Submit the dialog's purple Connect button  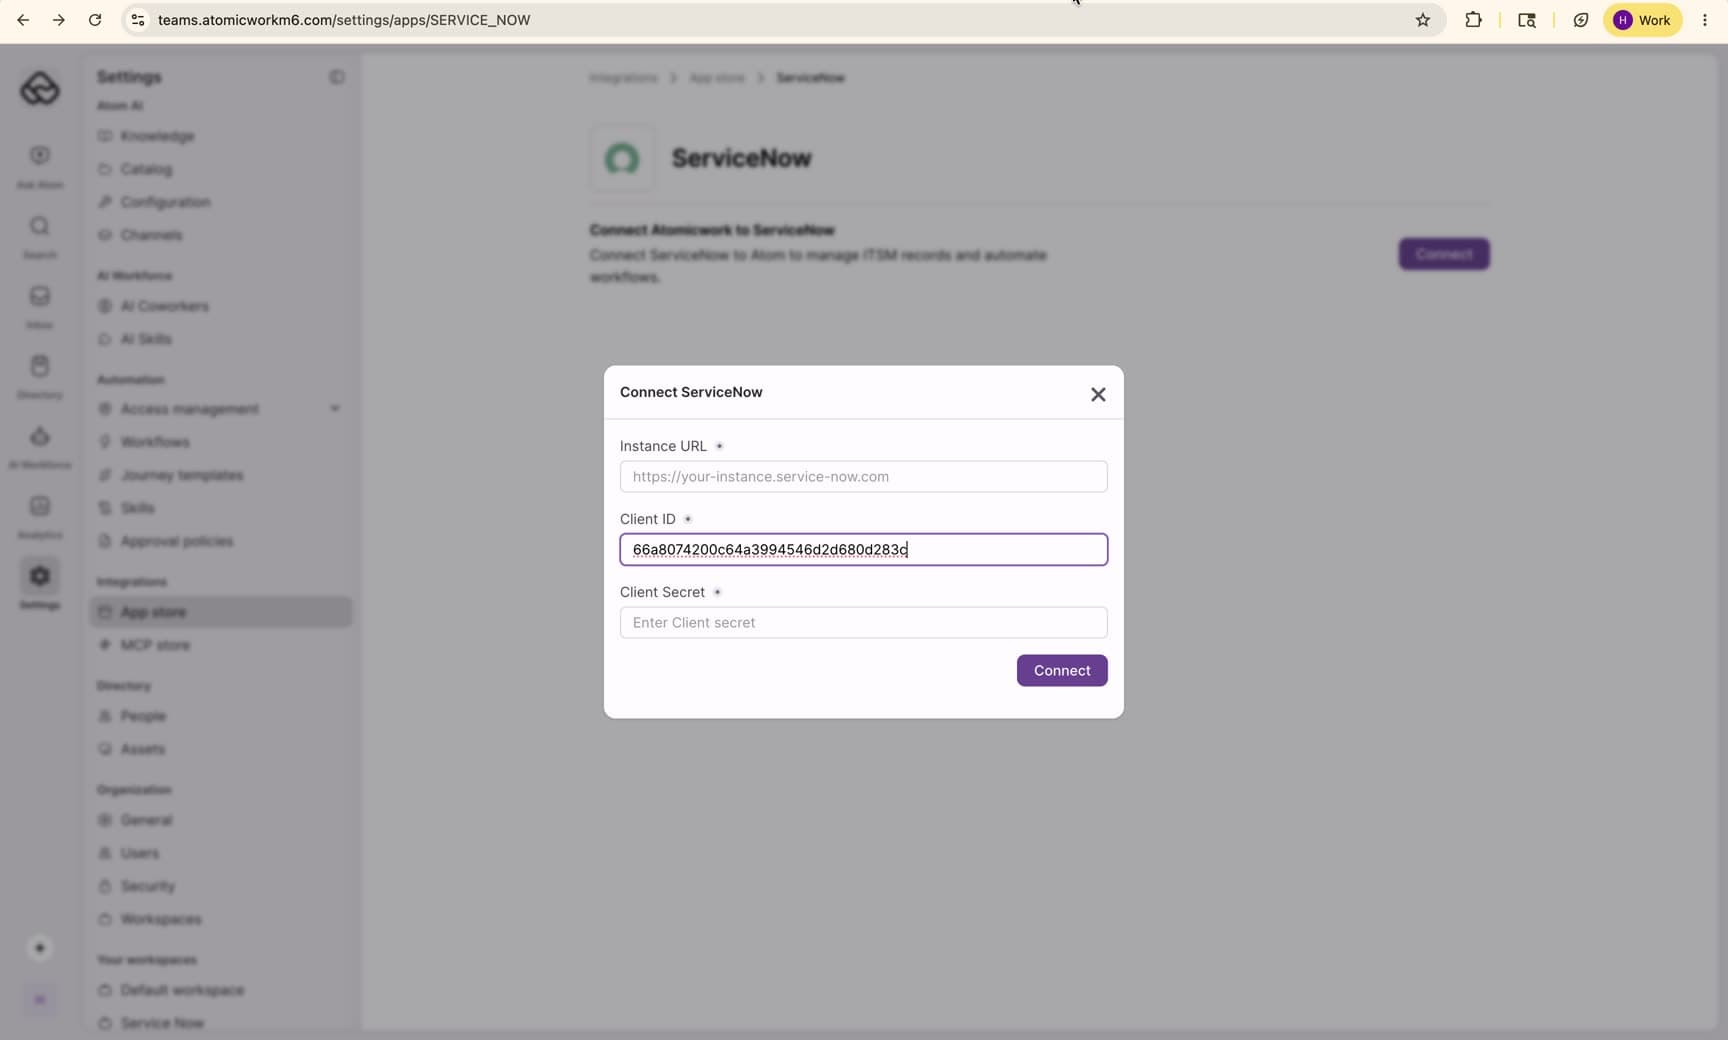coord(1061,670)
